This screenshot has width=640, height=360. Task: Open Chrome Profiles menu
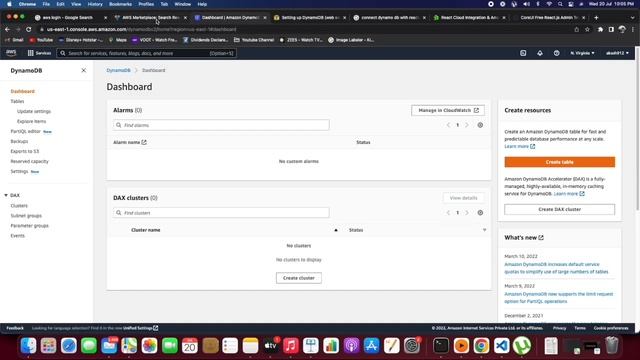click(x=146, y=4)
